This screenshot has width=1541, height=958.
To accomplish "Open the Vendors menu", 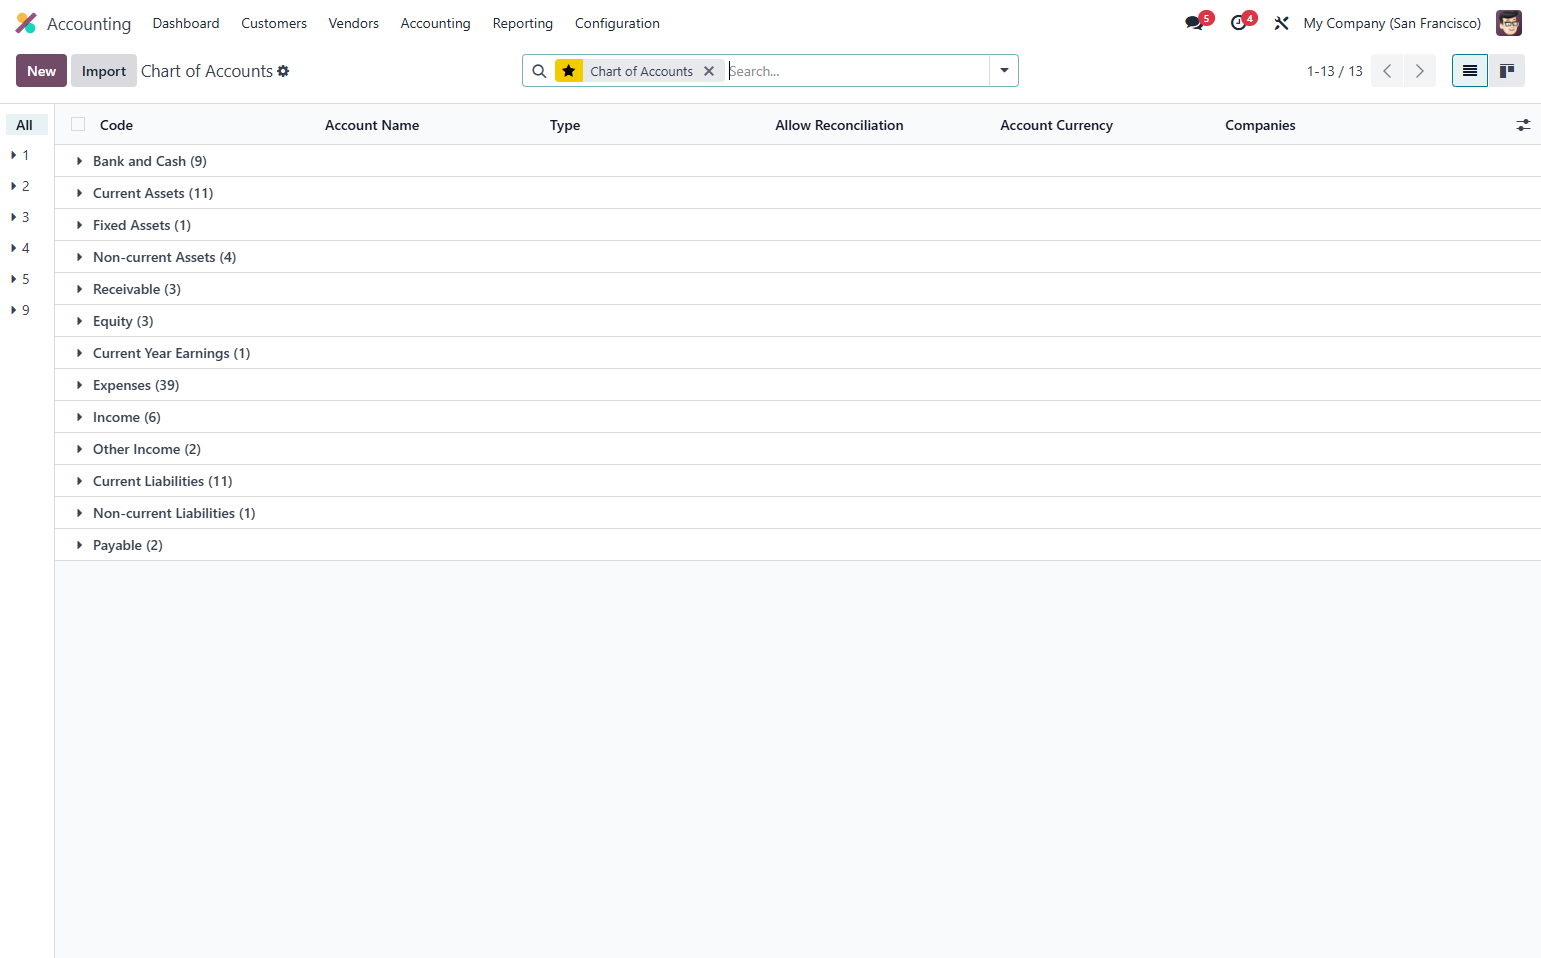I will (x=354, y=23).
